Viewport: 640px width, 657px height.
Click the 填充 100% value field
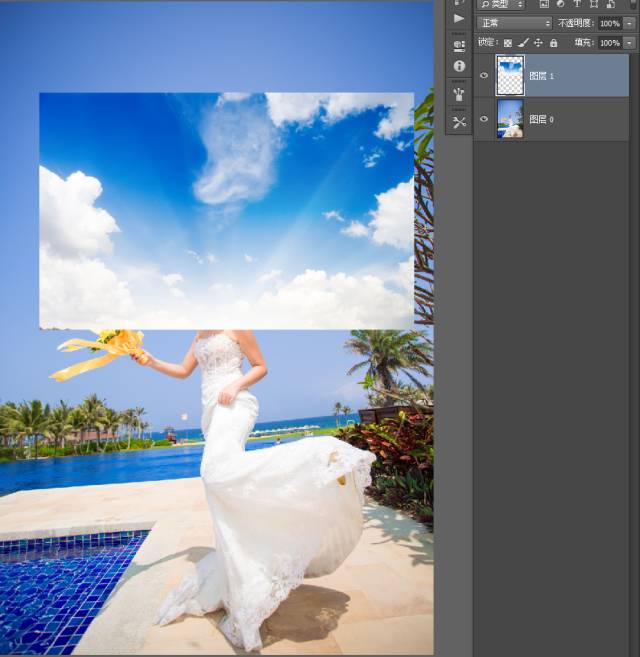pos(610,43)
